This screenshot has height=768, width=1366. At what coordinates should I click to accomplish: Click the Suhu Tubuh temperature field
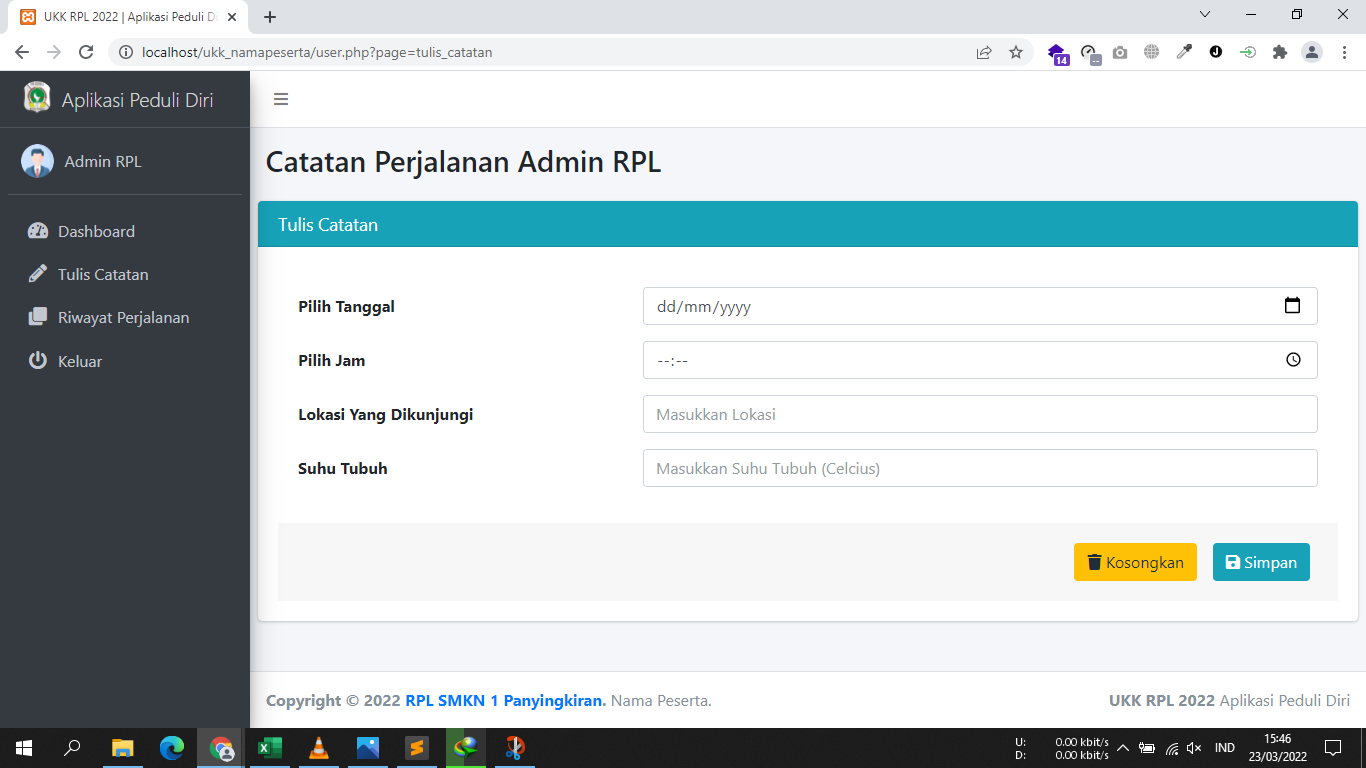tap(979, 468)
